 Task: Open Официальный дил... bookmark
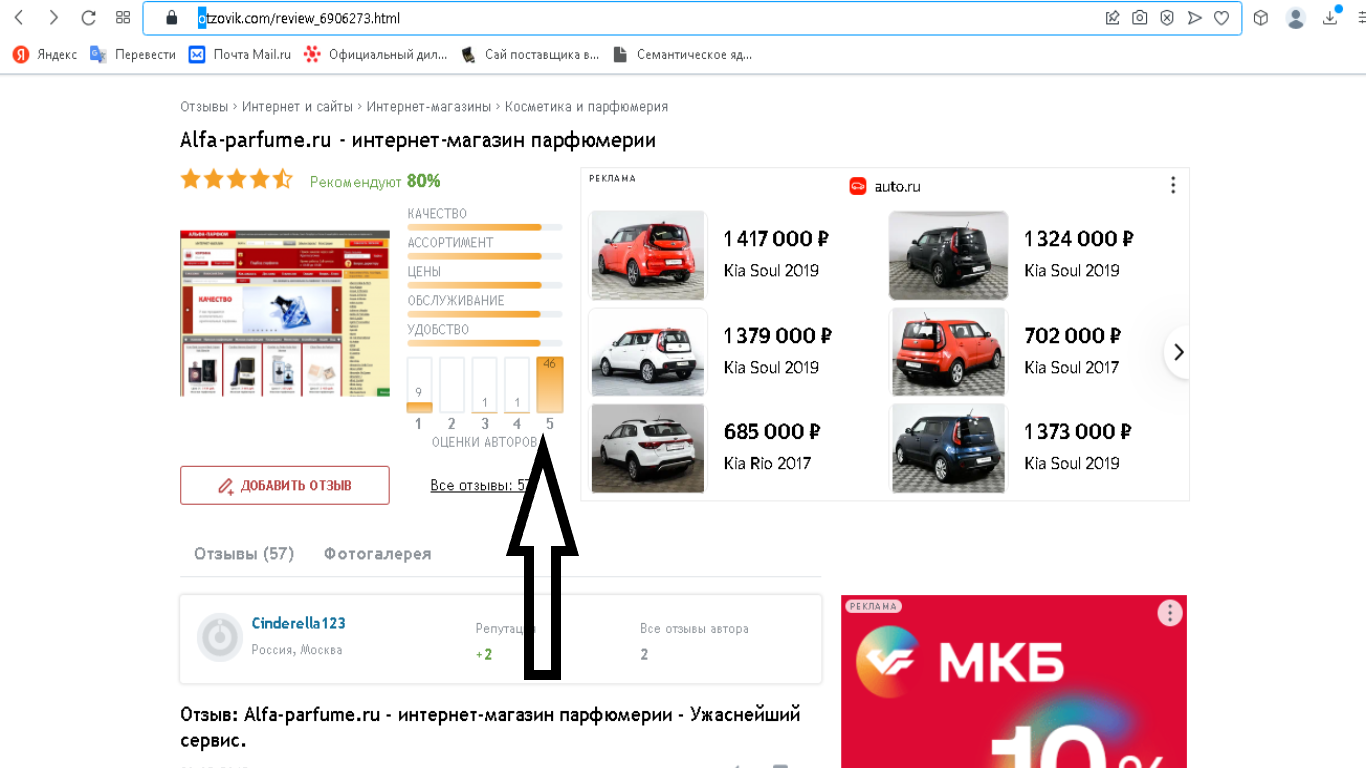coord(376,54)
